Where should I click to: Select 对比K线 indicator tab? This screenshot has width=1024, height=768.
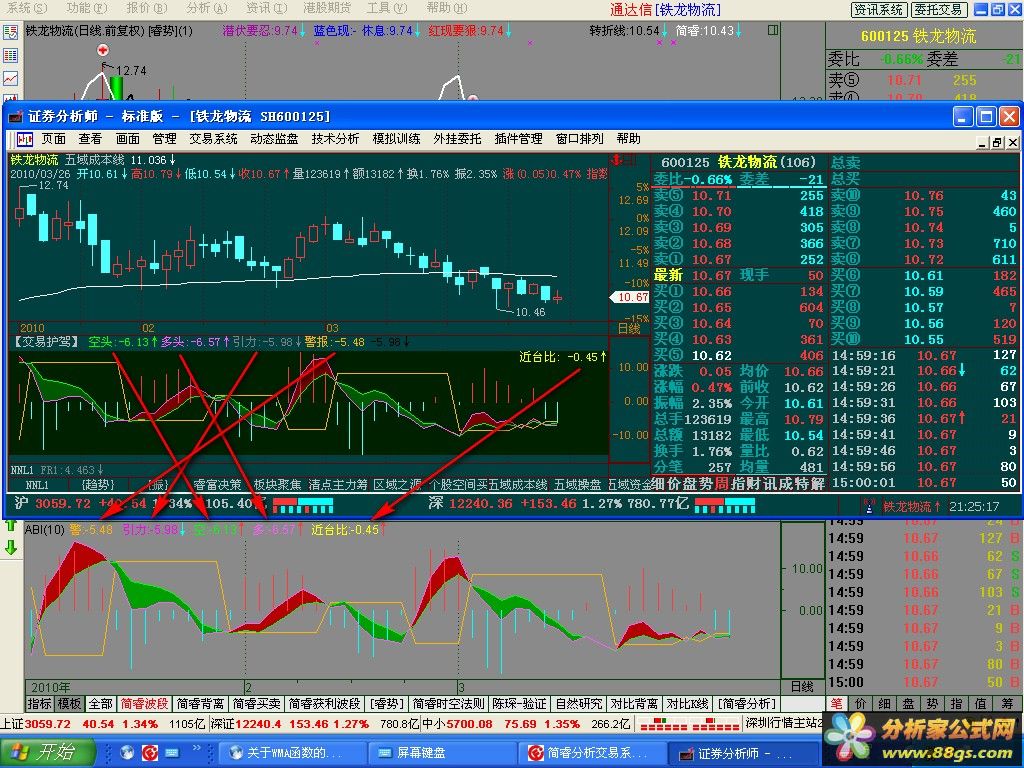pyautogui.click(x=687, y=704)
